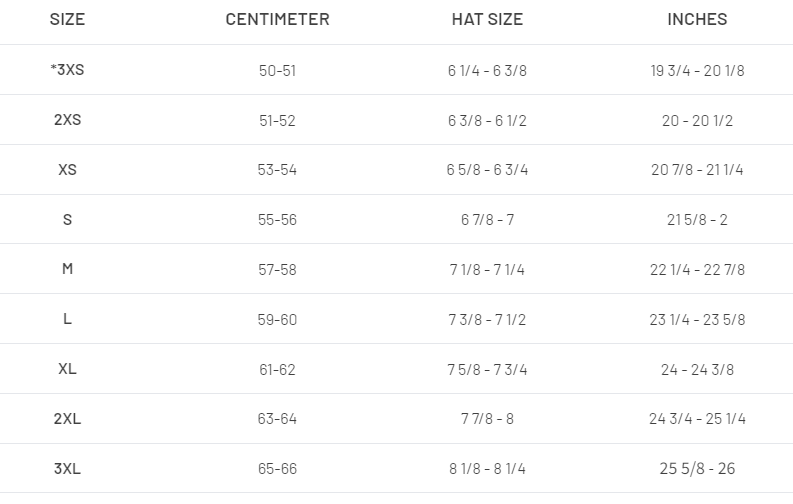Select the M size label
This screenshot has width=793, height=504.
coord(67,269)
